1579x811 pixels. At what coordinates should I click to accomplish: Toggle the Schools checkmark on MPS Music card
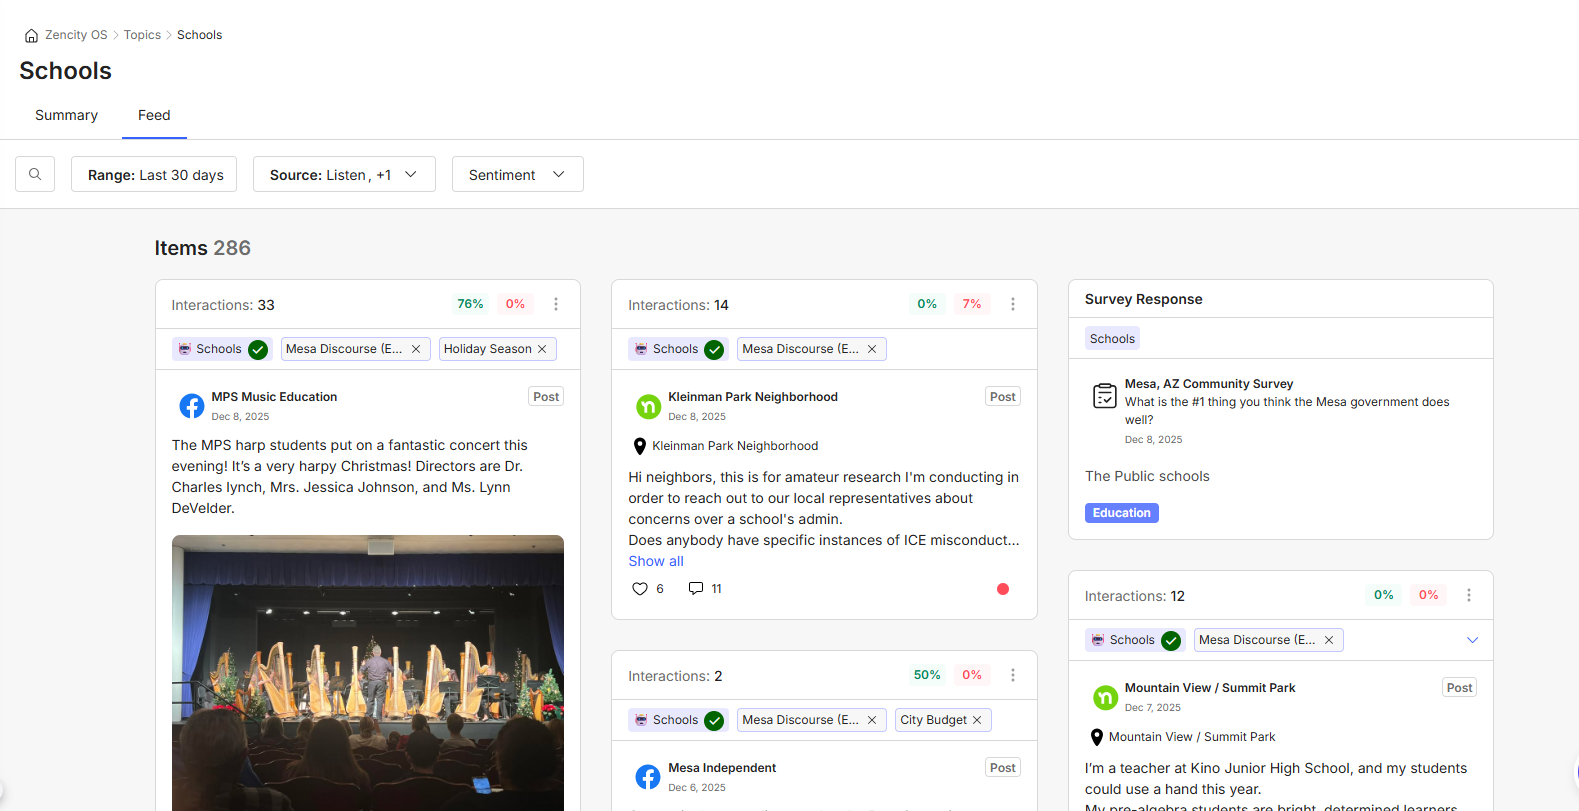(x=258, y=349)
